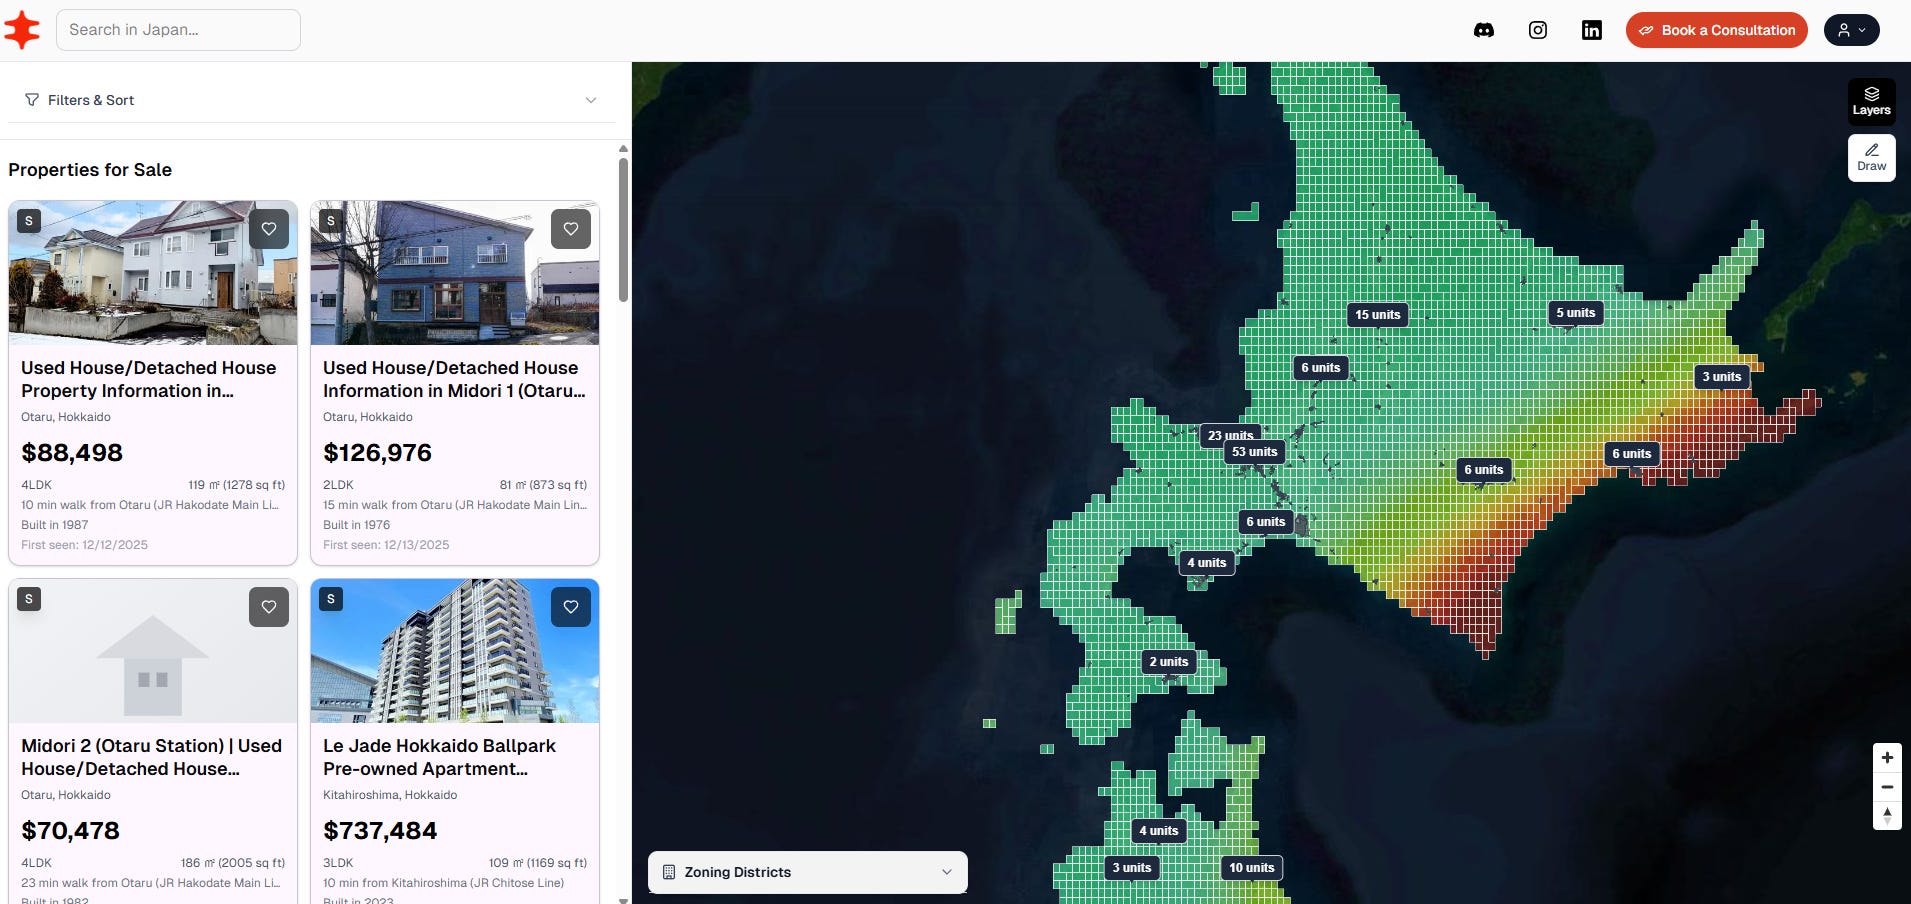Select the 53 units map cluster
Screen dimensions: 1911x904
pyautogui.click(x=1253, y=452)
